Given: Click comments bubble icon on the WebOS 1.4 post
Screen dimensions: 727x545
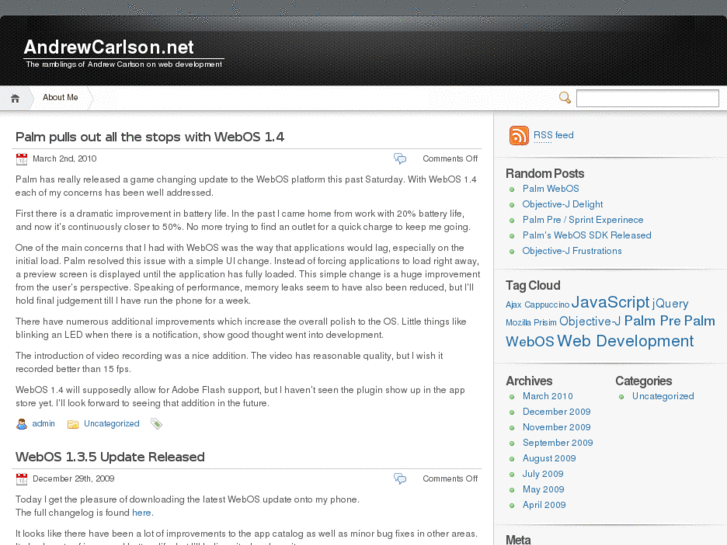Looking at the screenshot, I should 400,159.
